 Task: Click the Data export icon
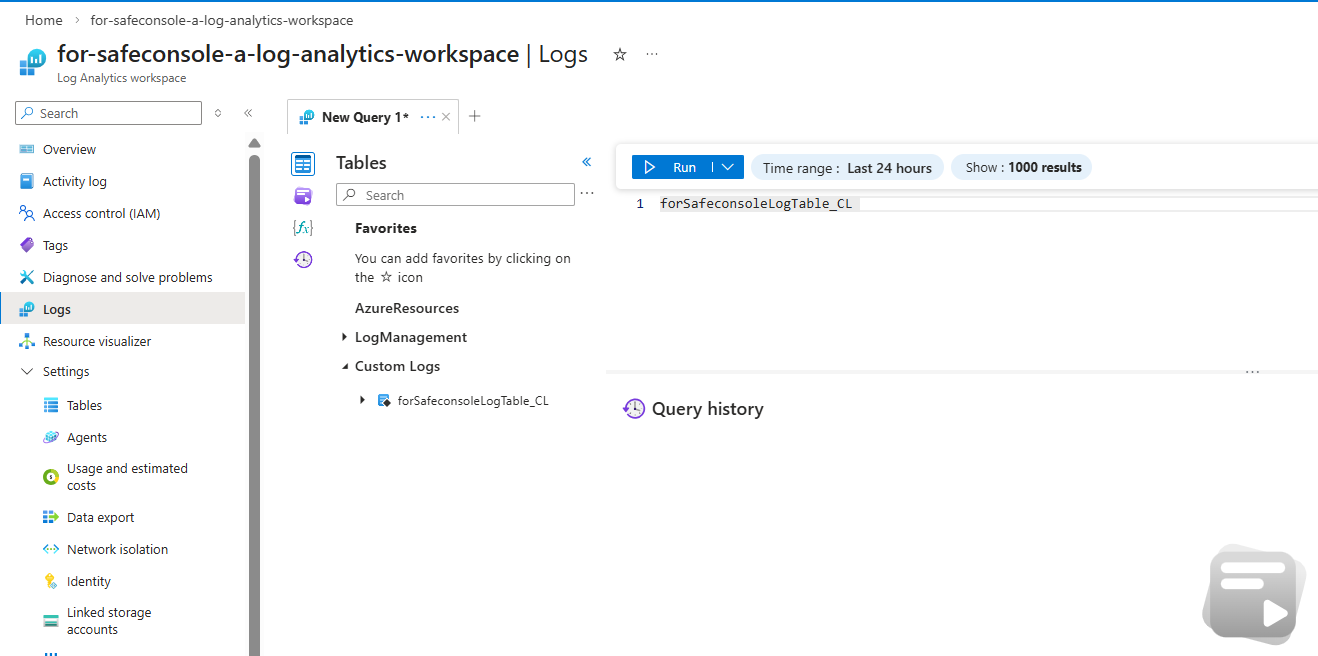pyautogui.click(x=51, y=517)
